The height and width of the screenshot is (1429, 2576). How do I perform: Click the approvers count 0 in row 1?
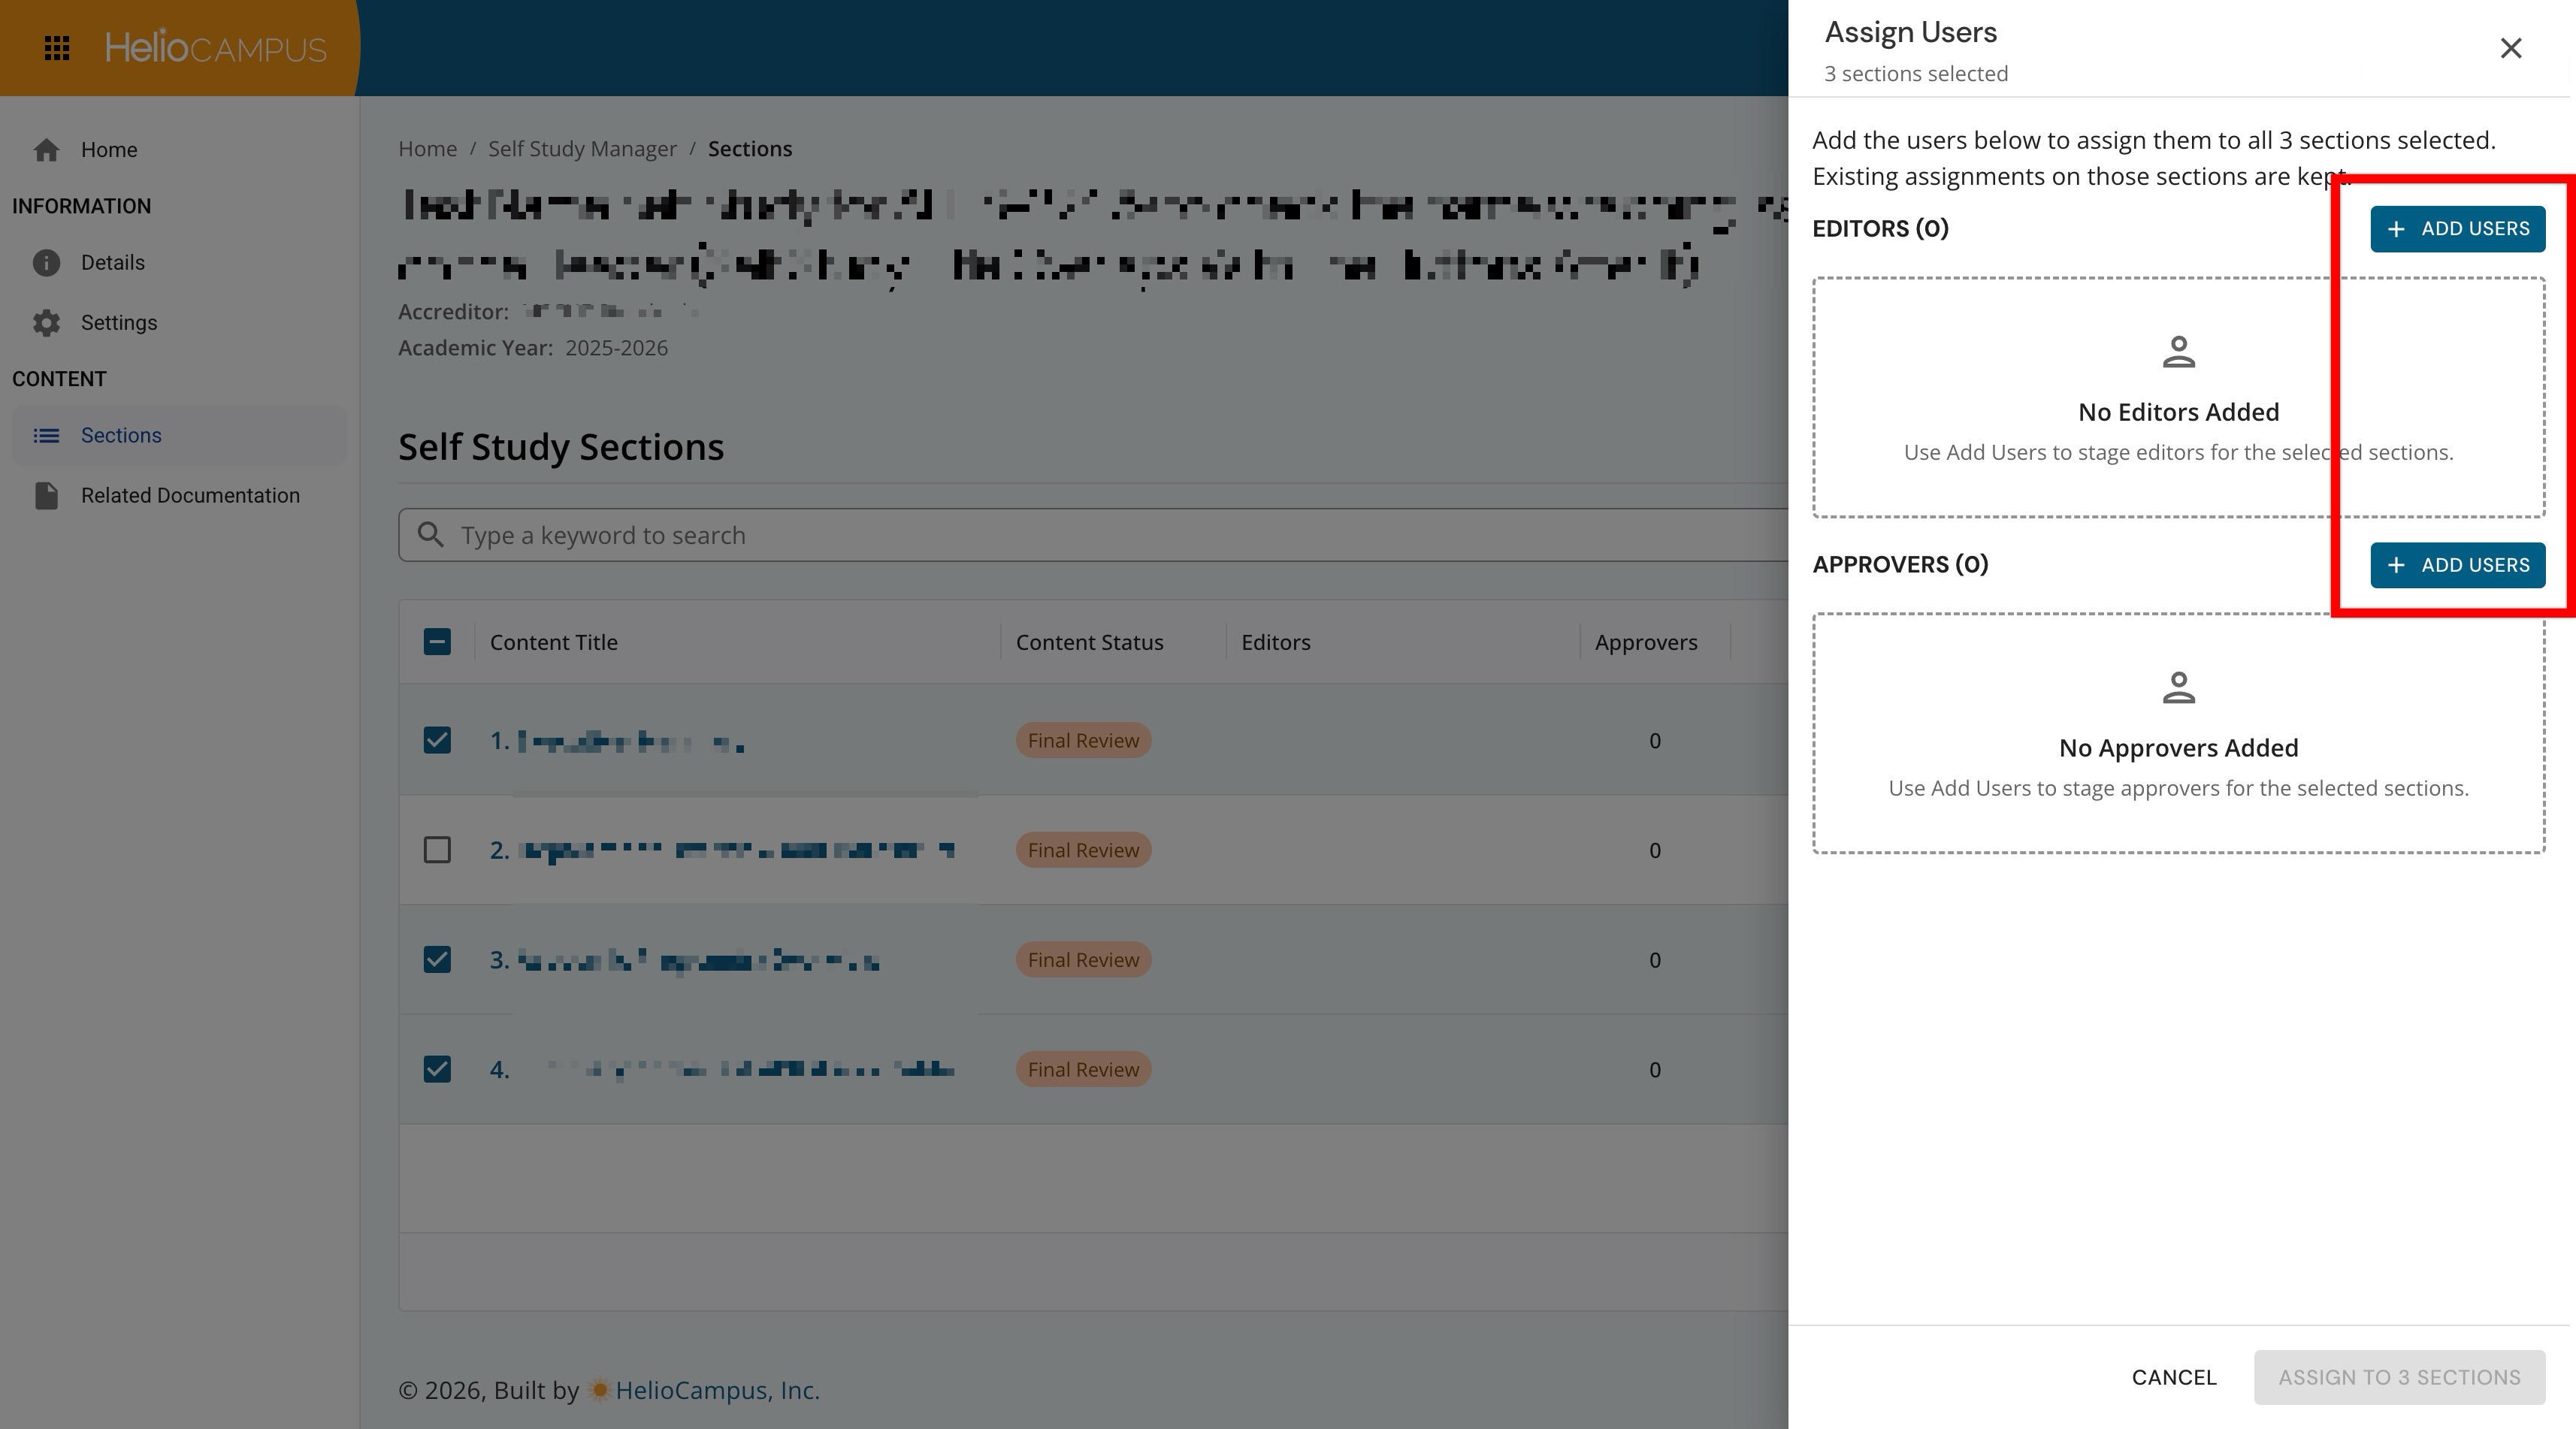(1655, 741)
